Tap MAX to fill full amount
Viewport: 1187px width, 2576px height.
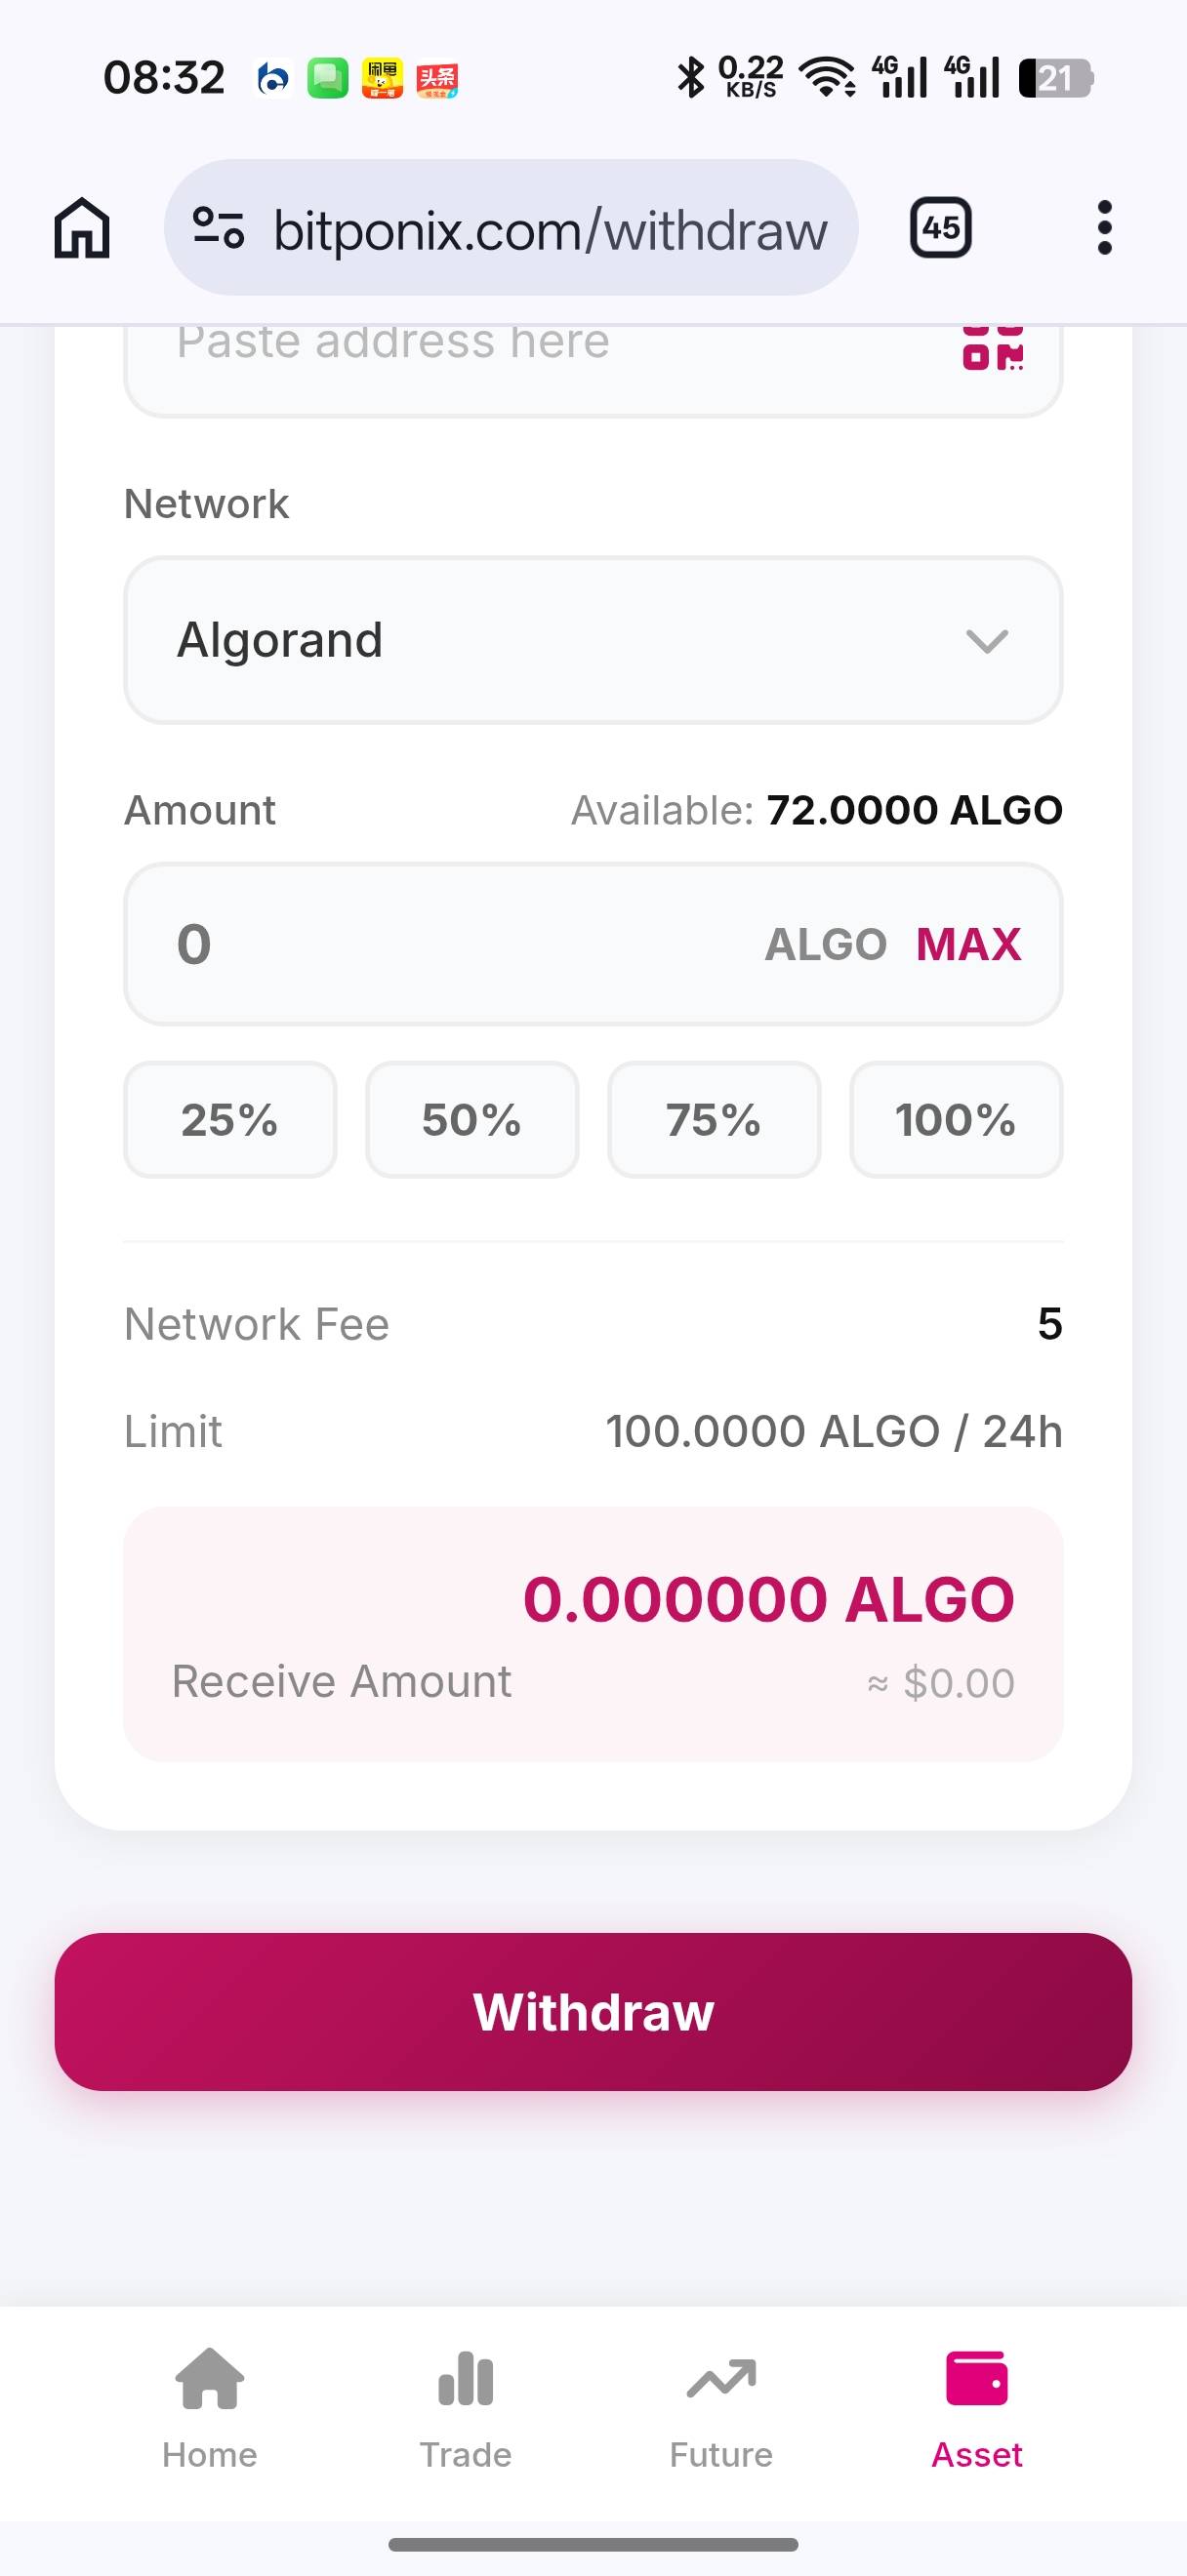[968, 944]
